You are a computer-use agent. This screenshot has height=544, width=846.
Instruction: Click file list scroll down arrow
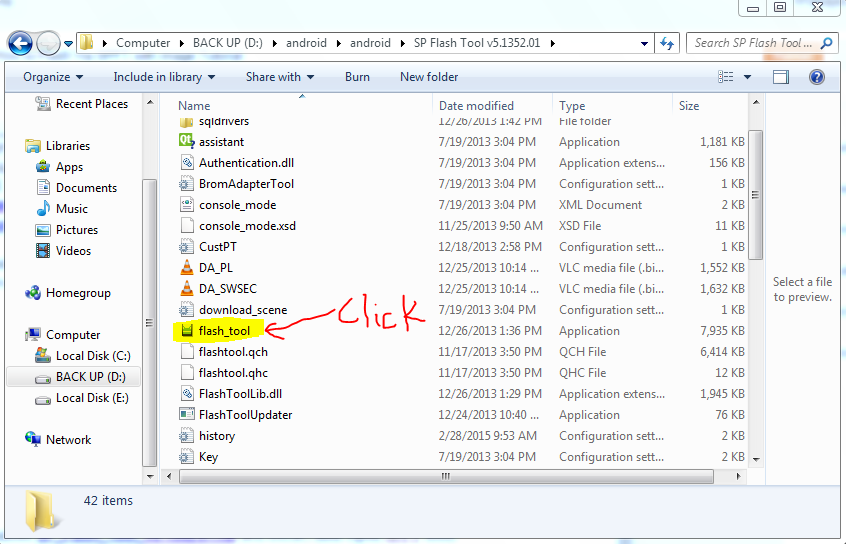(756, 459)
